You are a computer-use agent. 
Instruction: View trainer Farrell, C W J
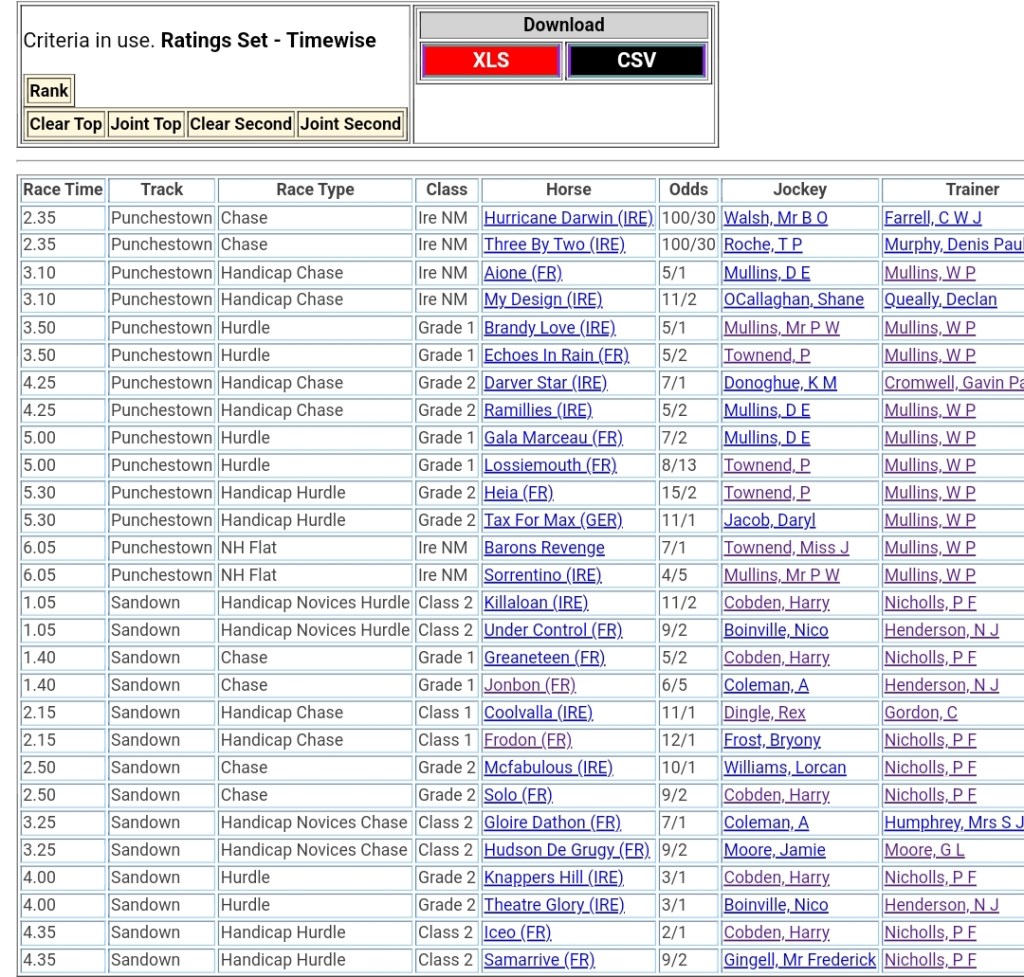(932, 218)
